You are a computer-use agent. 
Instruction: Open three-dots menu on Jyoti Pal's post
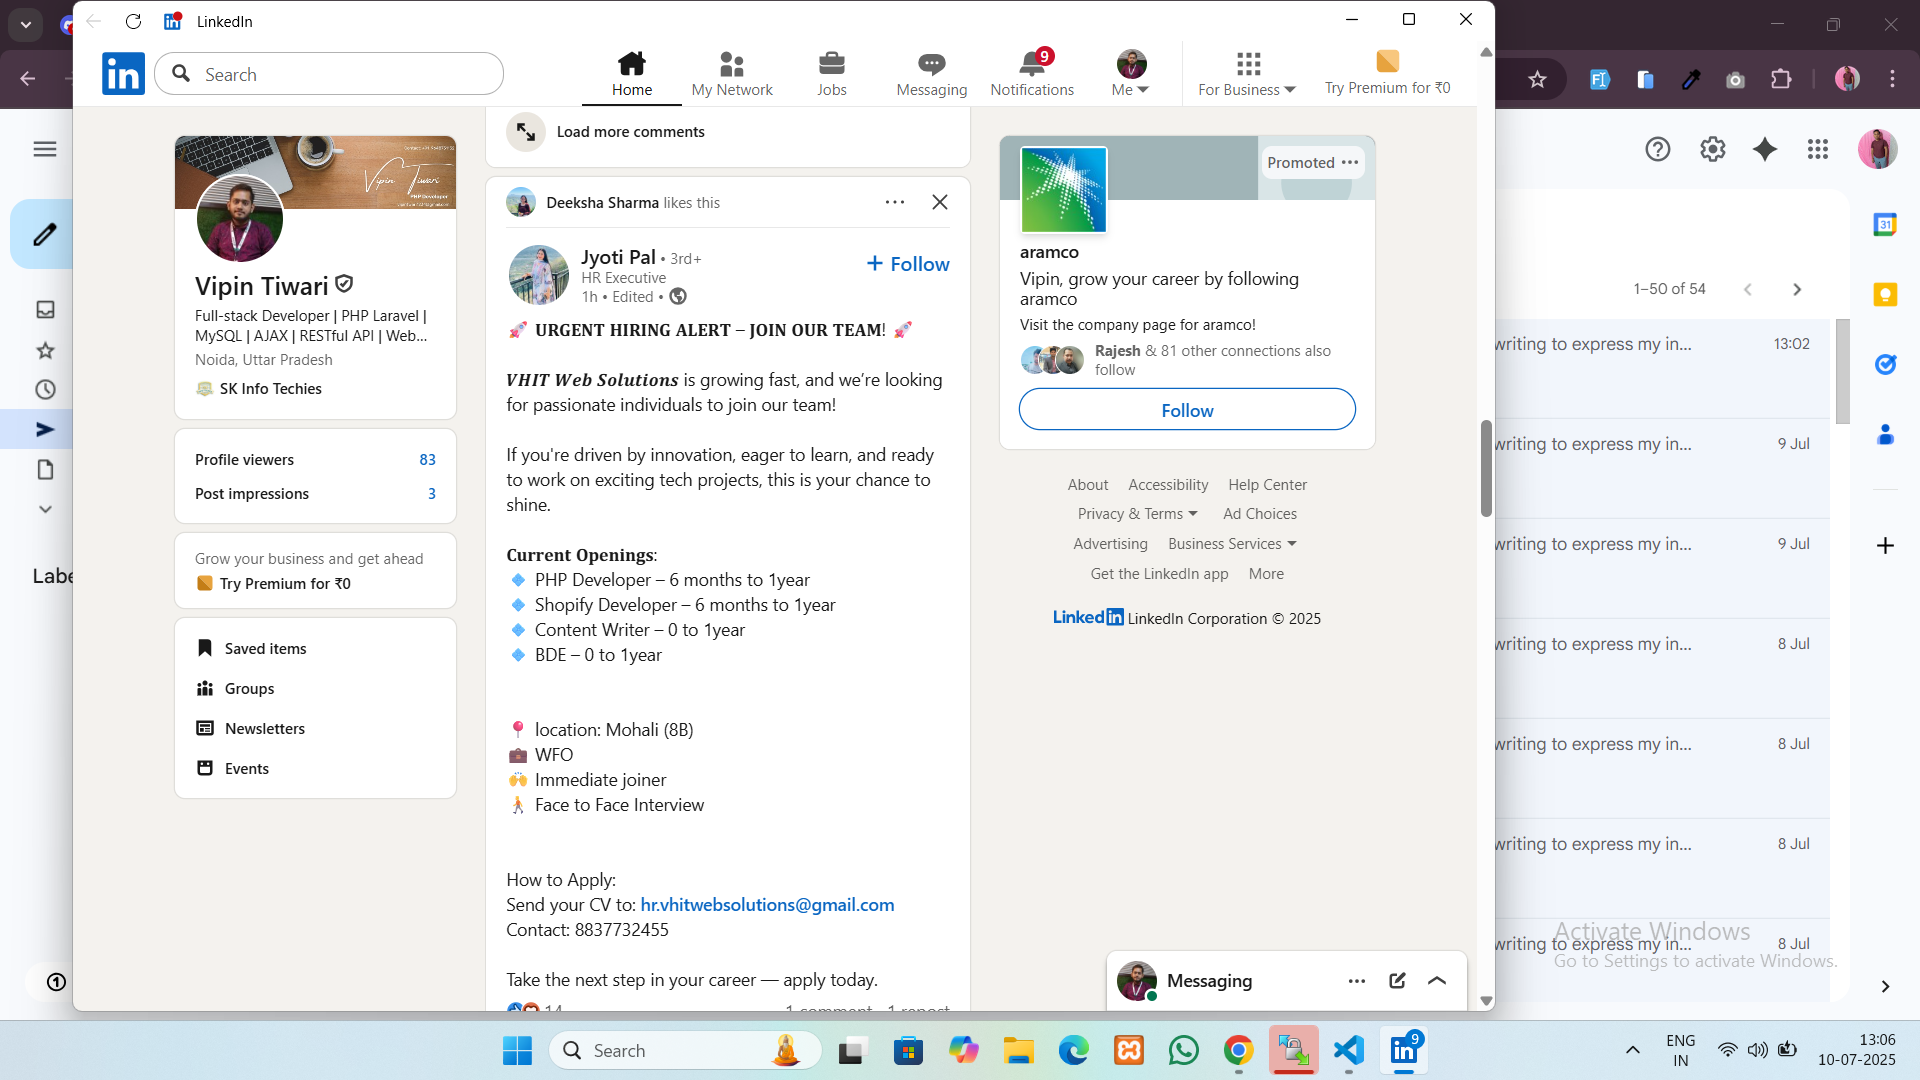coord(894,202)
